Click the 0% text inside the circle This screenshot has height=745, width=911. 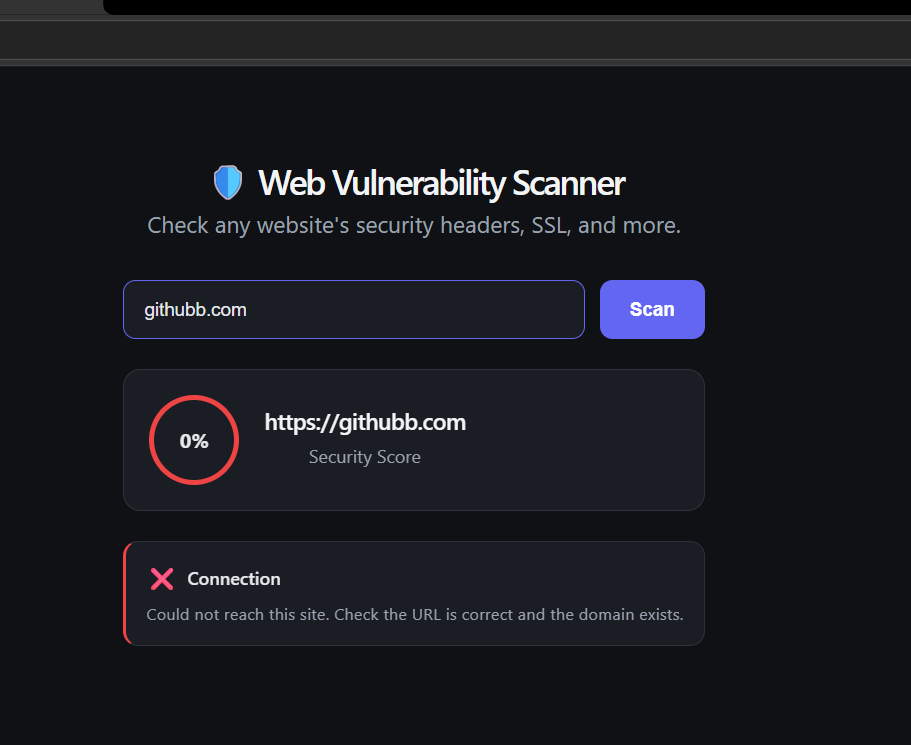194,441
